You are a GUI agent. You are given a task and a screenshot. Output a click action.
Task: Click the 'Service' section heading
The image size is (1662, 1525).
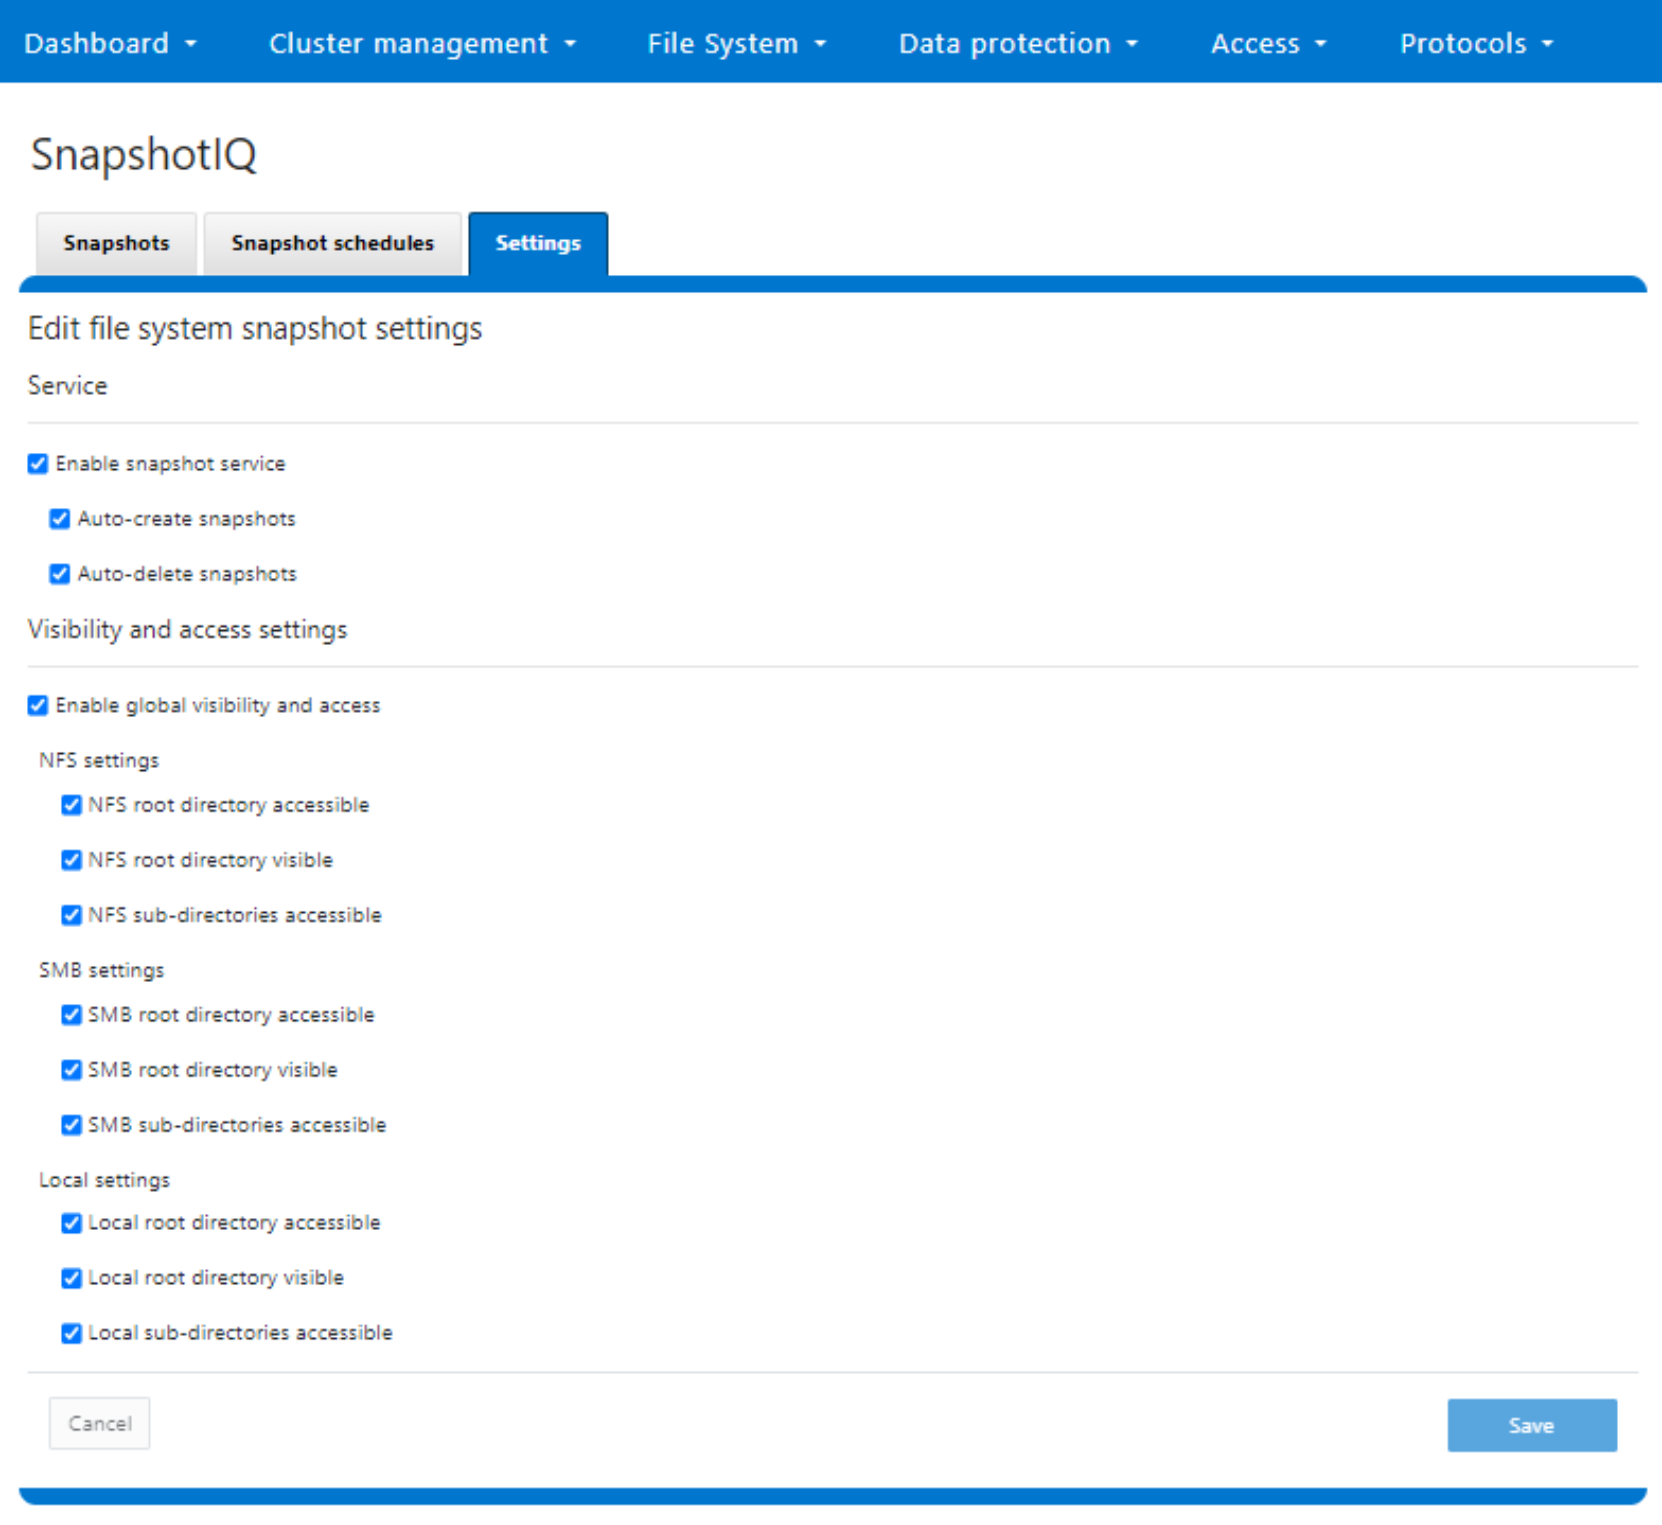pyautogui.click(x=67, y=386)
